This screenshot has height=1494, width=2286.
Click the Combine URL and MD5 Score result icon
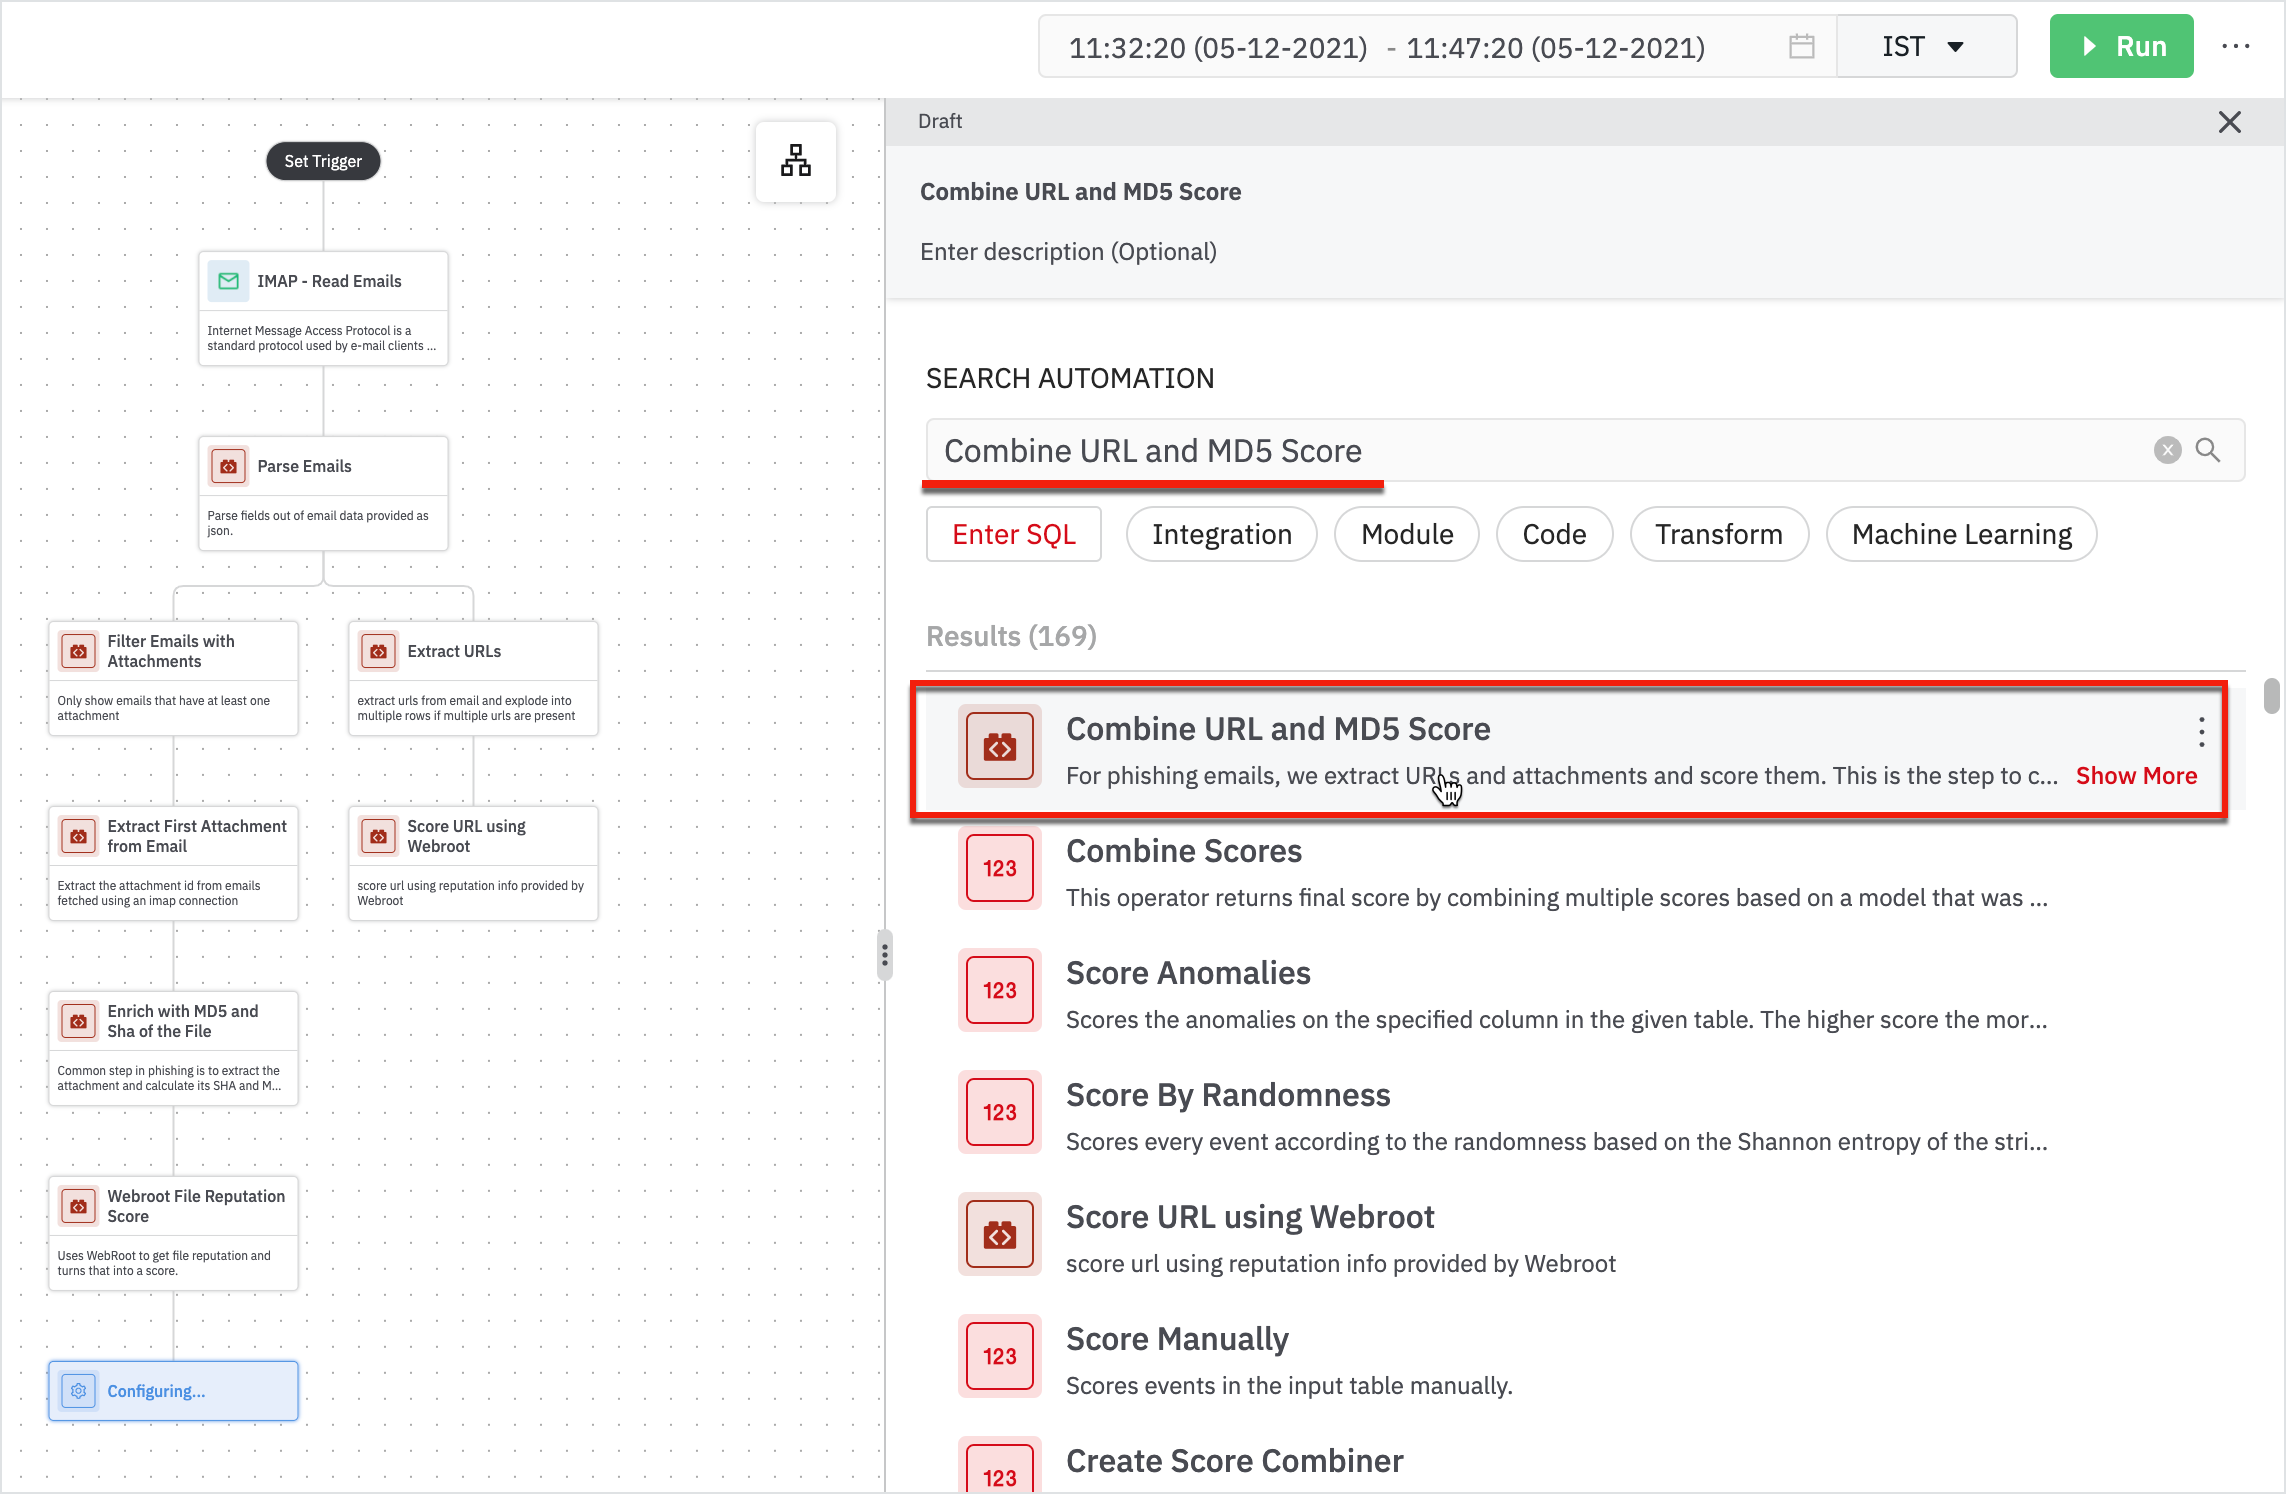[999, 746]
